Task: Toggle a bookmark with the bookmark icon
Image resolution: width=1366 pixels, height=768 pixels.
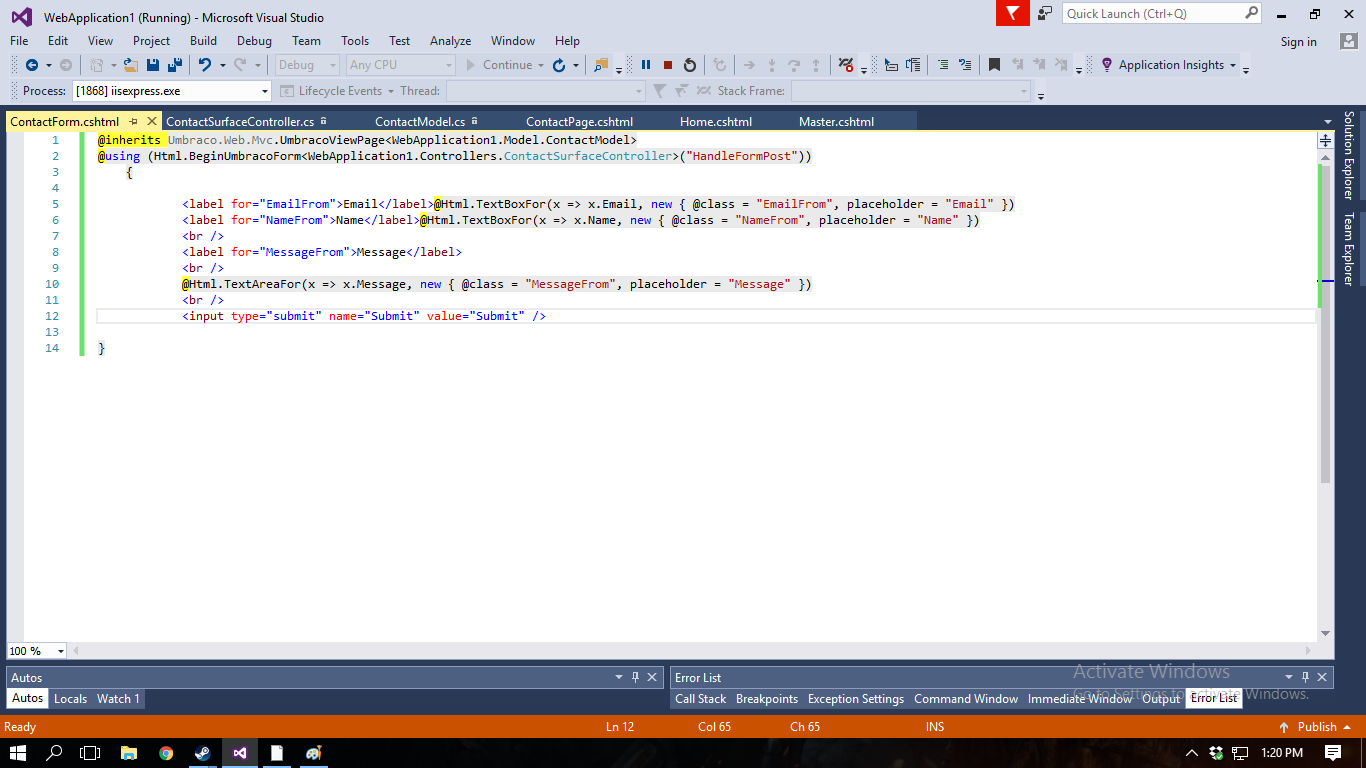Action: 994,65
